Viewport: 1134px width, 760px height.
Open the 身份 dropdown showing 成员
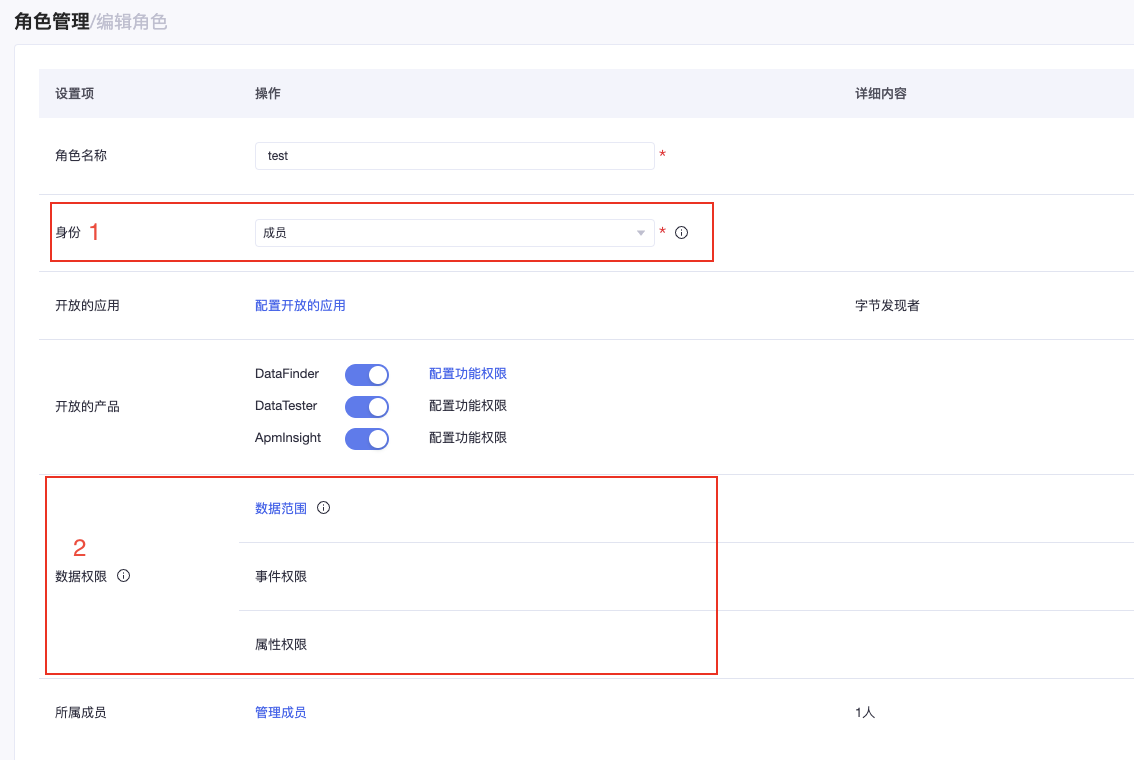454,233
